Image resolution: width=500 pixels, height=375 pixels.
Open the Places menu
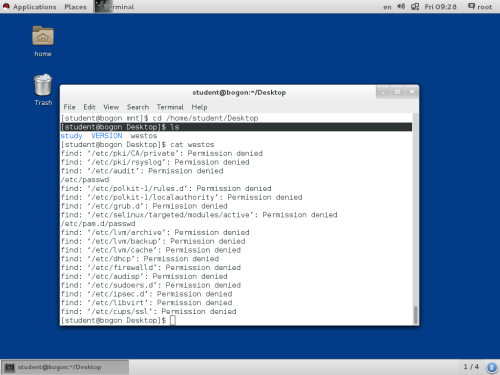[x=75, y=7]
